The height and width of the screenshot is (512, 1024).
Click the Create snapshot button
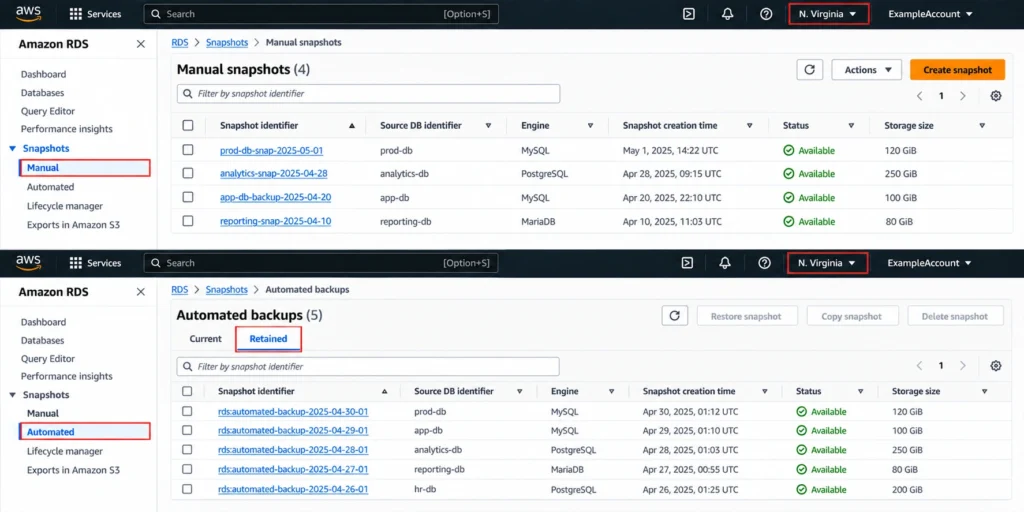point(957,70)
